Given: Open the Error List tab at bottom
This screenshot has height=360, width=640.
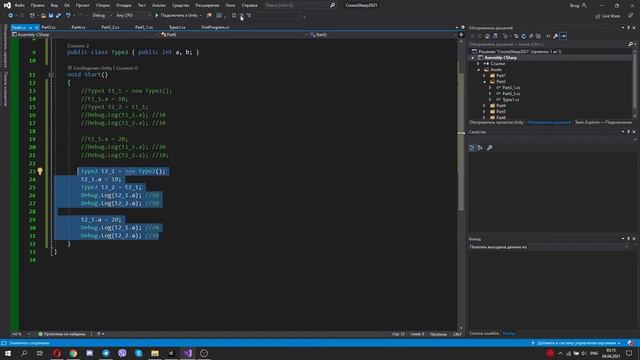Looking at the screenshot, I should point(484,333).
